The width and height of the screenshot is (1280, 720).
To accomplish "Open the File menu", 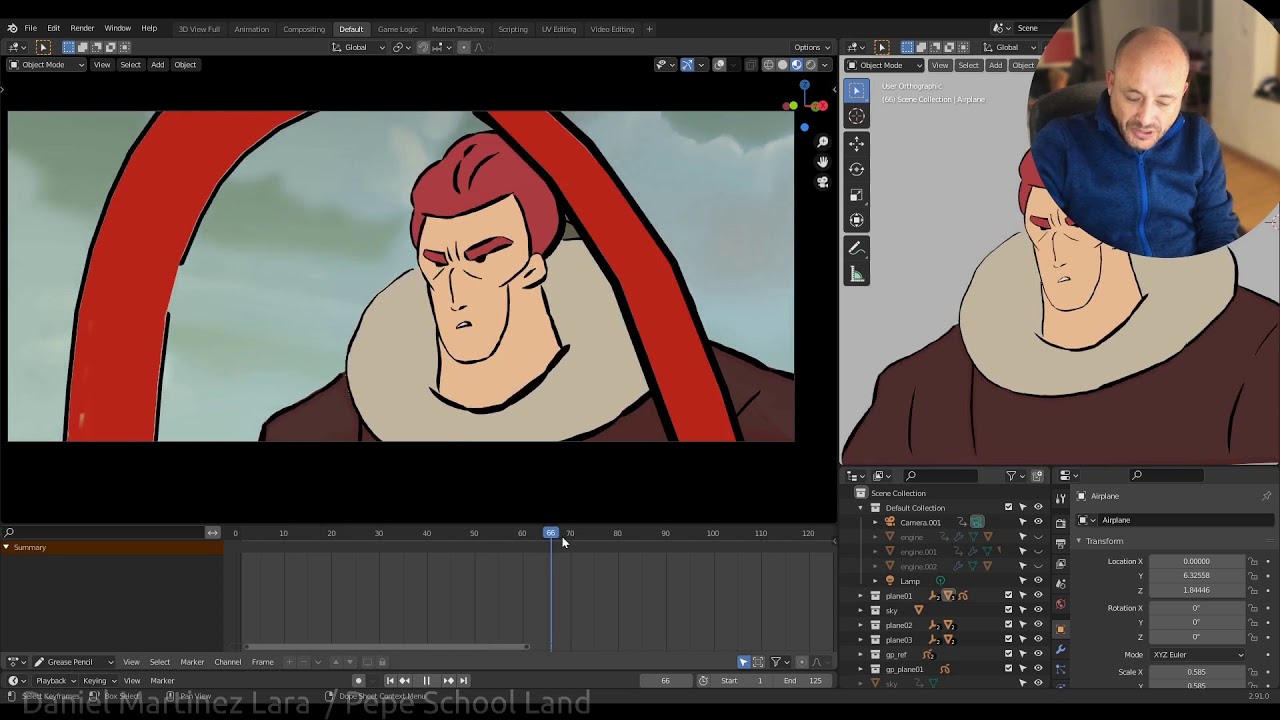I will (x=31, y=28).
